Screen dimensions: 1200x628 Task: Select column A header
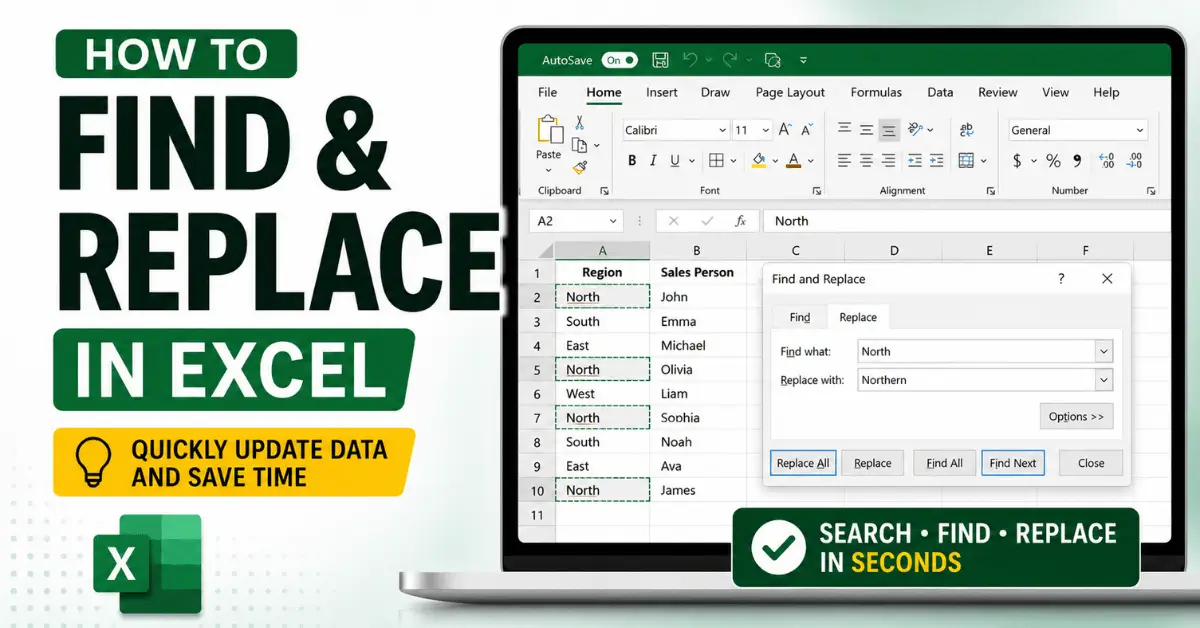coord(602,251)
